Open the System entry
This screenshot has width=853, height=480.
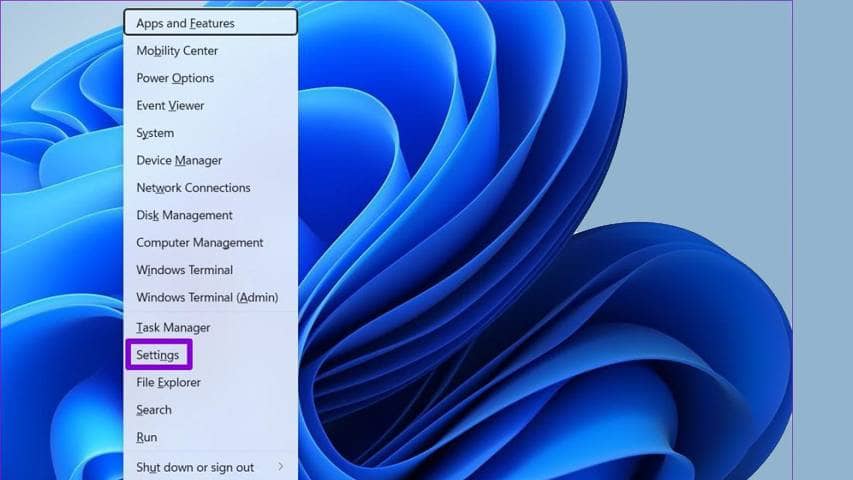(211, 133)
